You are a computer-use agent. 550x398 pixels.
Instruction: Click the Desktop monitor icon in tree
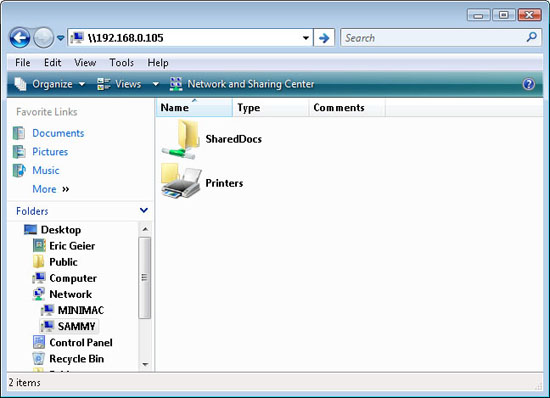[x=31, y=230]
